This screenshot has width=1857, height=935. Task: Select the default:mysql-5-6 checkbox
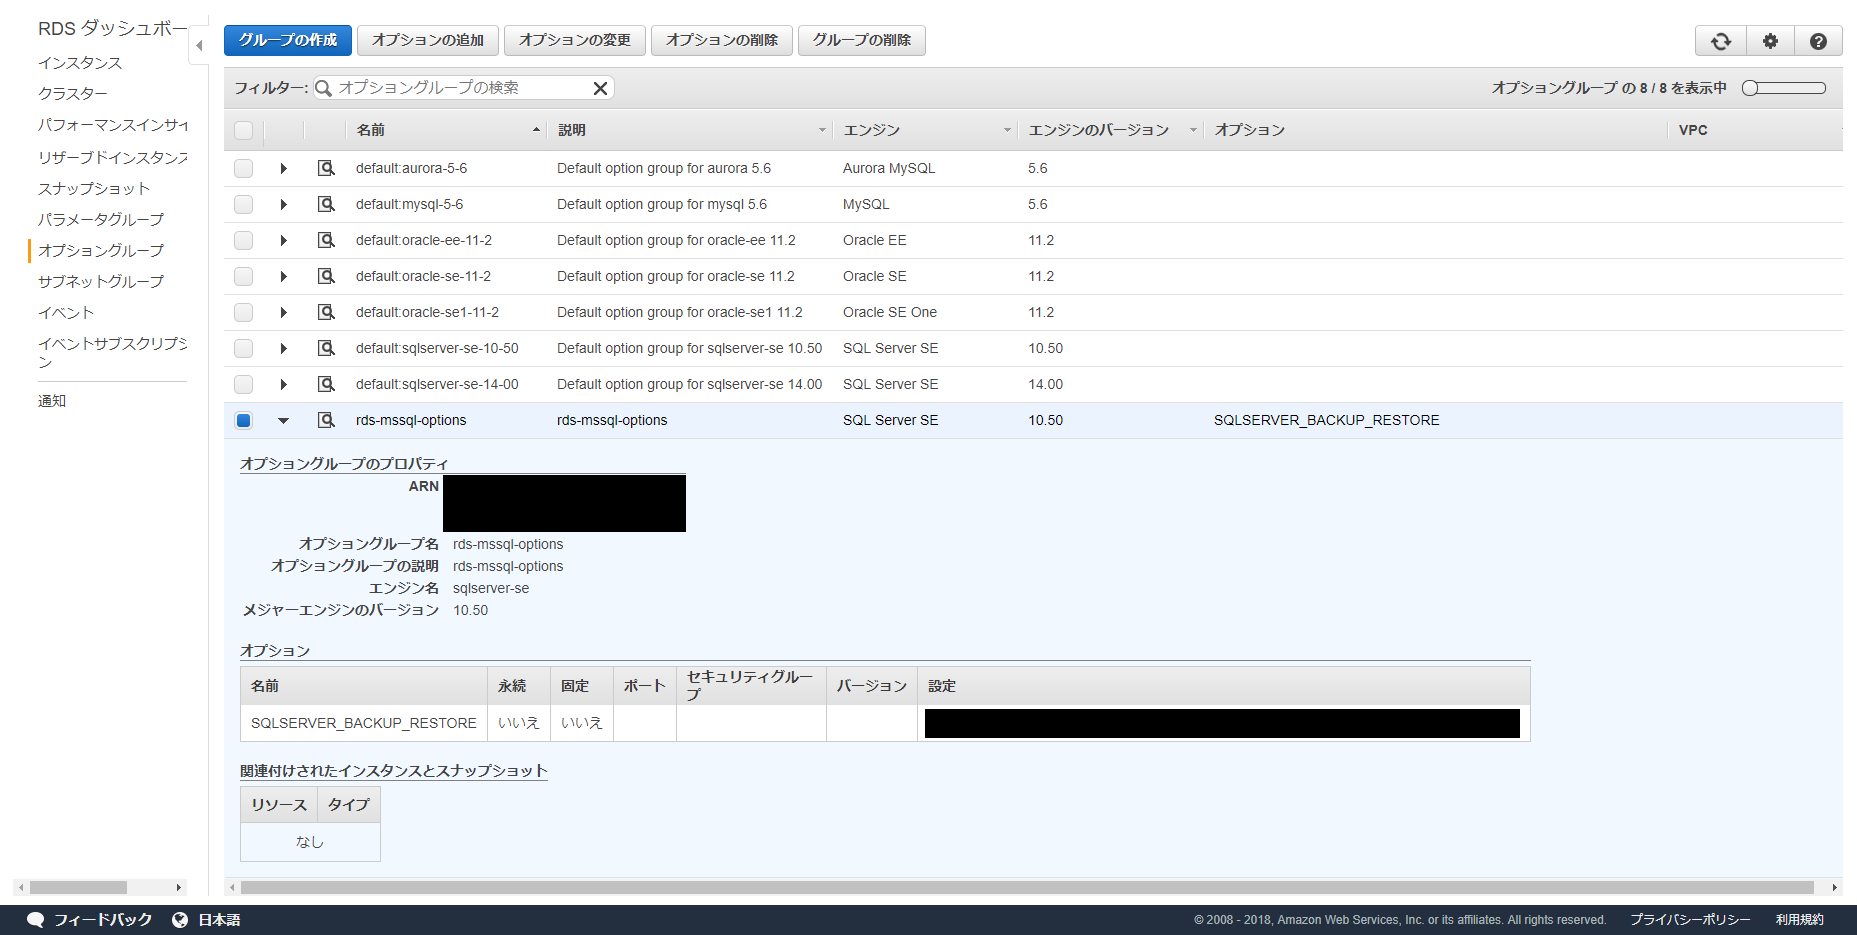(x=243, y=204)
